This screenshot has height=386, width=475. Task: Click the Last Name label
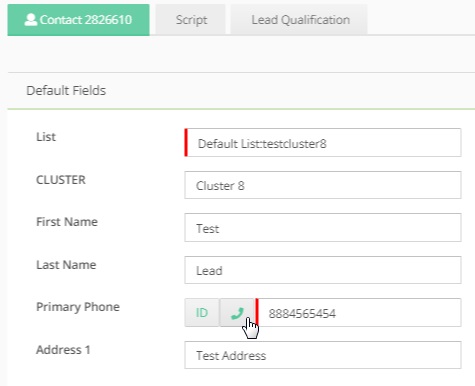(x=66, y=265)
